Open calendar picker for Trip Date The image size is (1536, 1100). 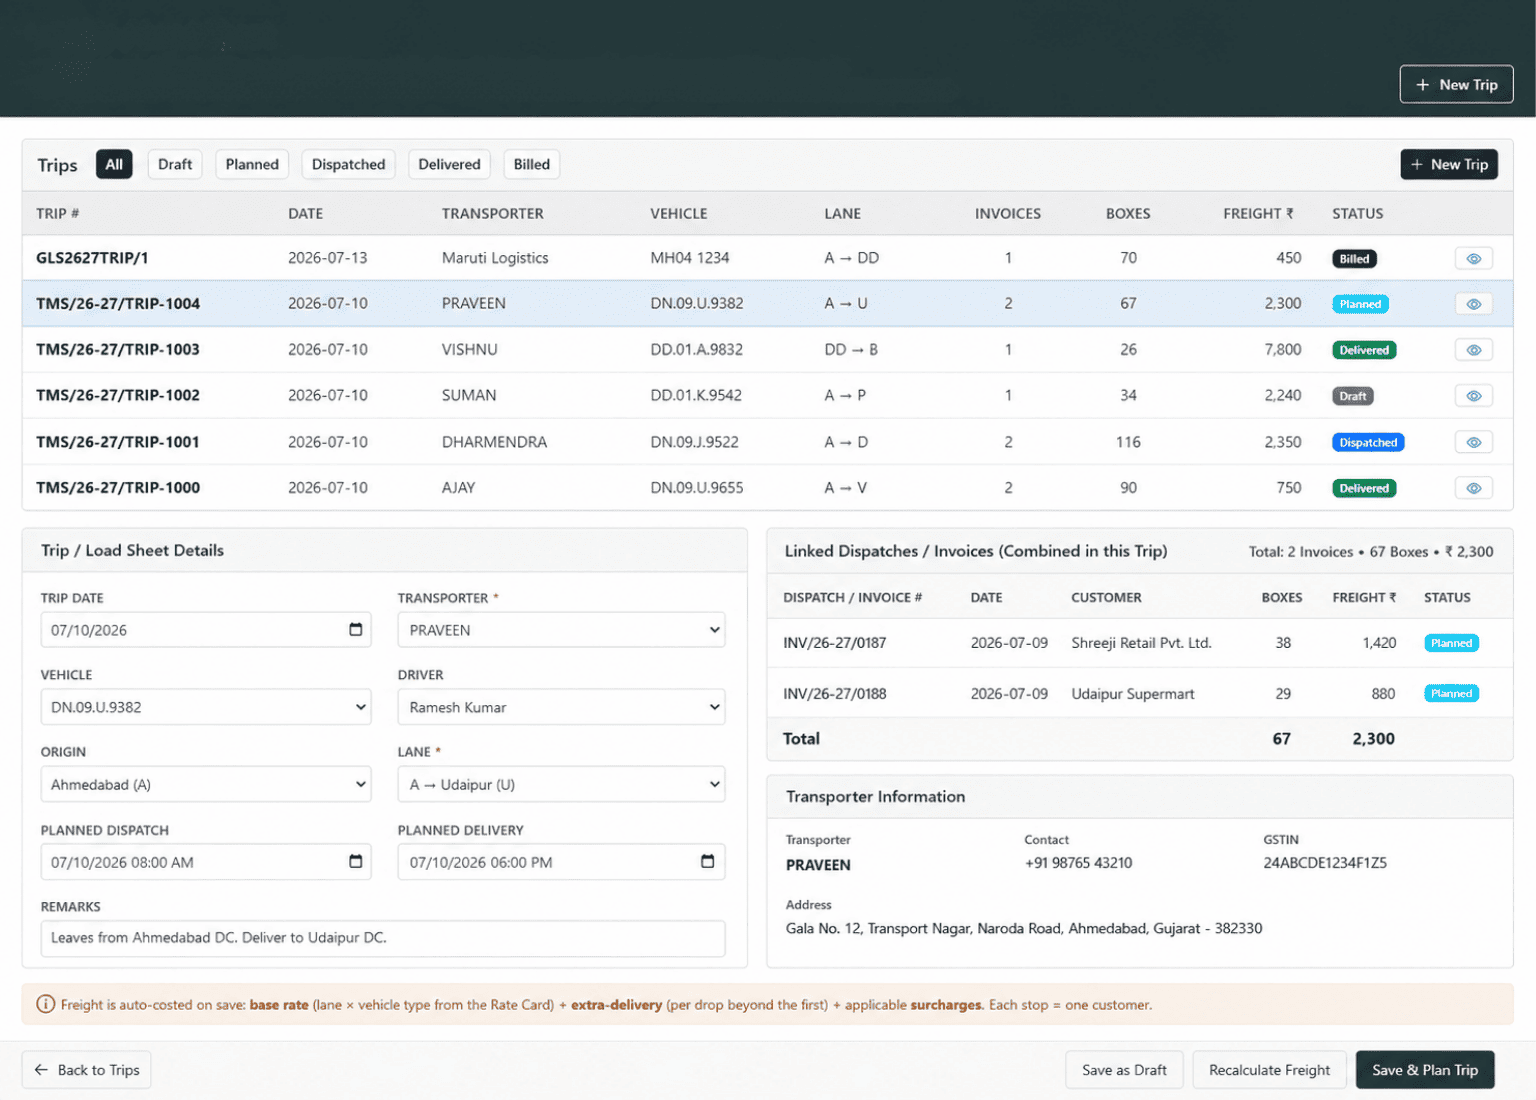(355, 629)
